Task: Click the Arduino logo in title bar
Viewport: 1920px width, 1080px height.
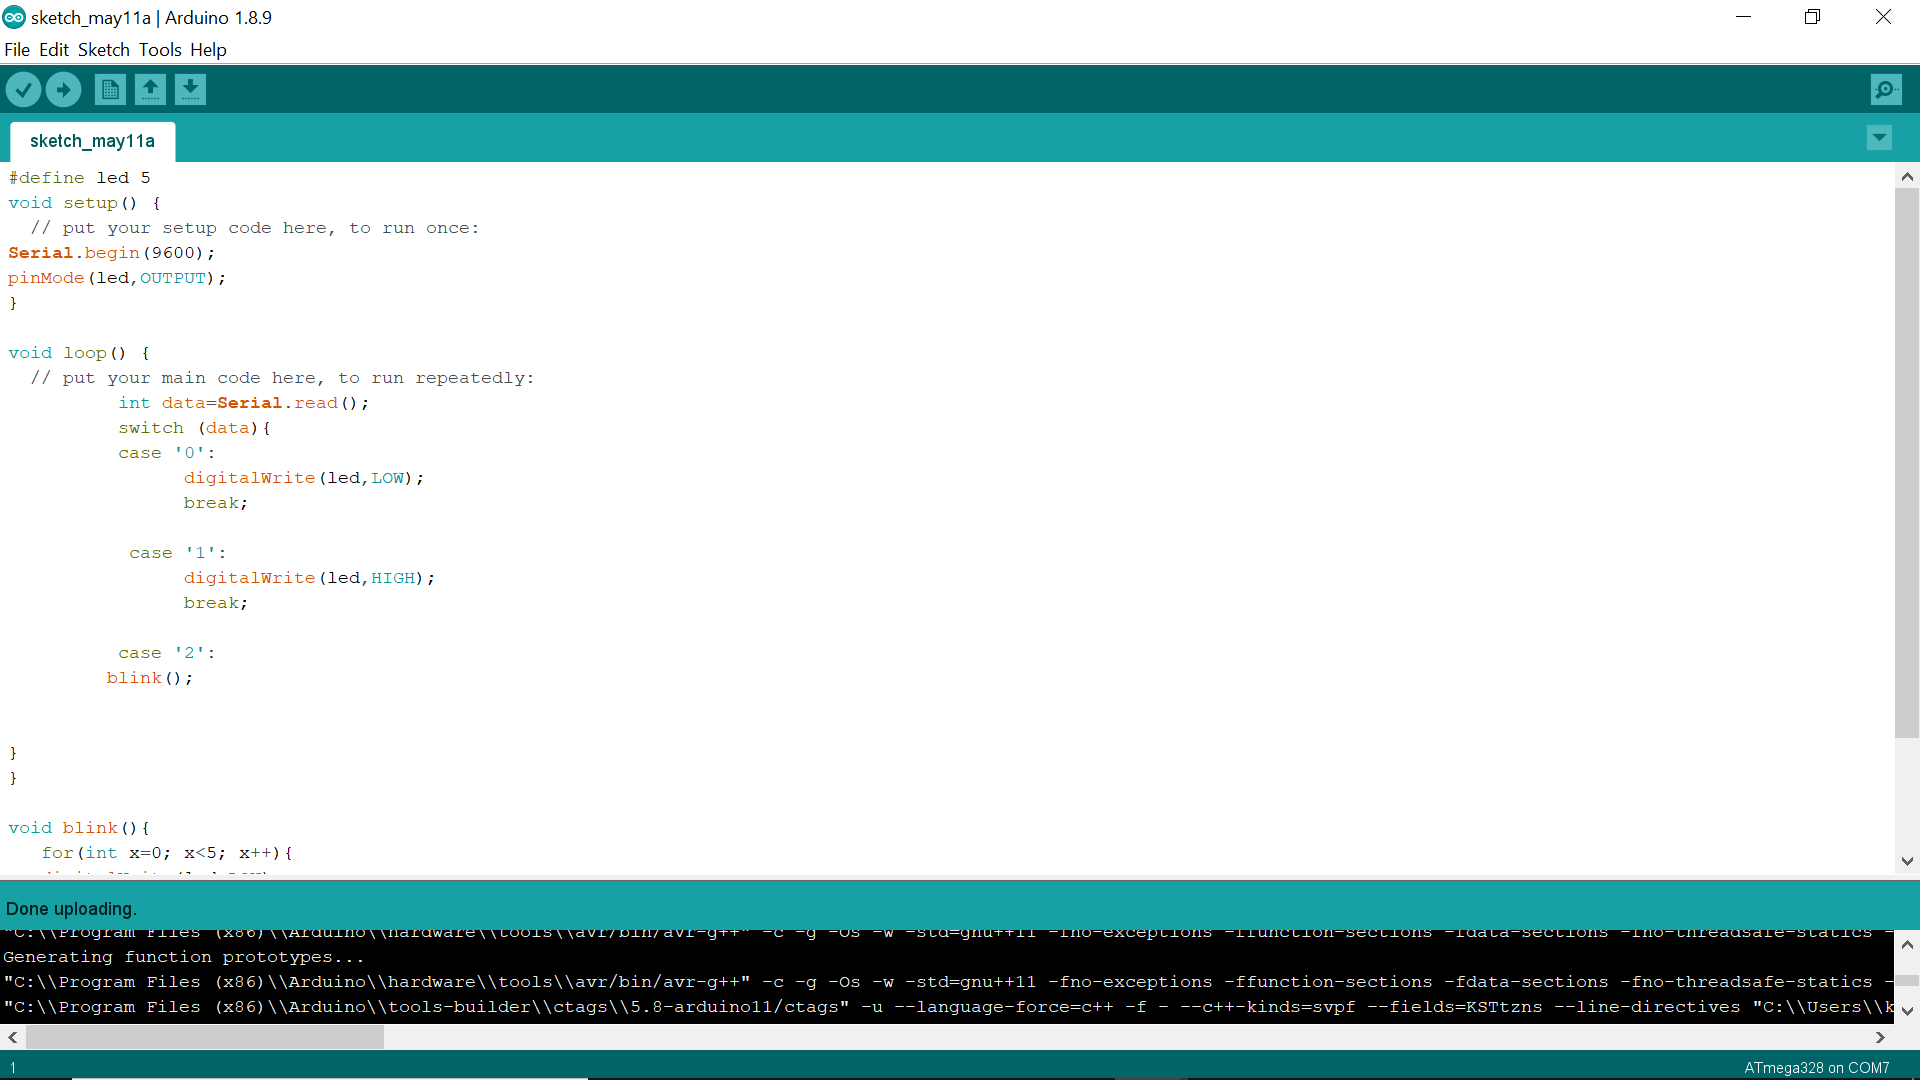Action: tap(14, 17)
